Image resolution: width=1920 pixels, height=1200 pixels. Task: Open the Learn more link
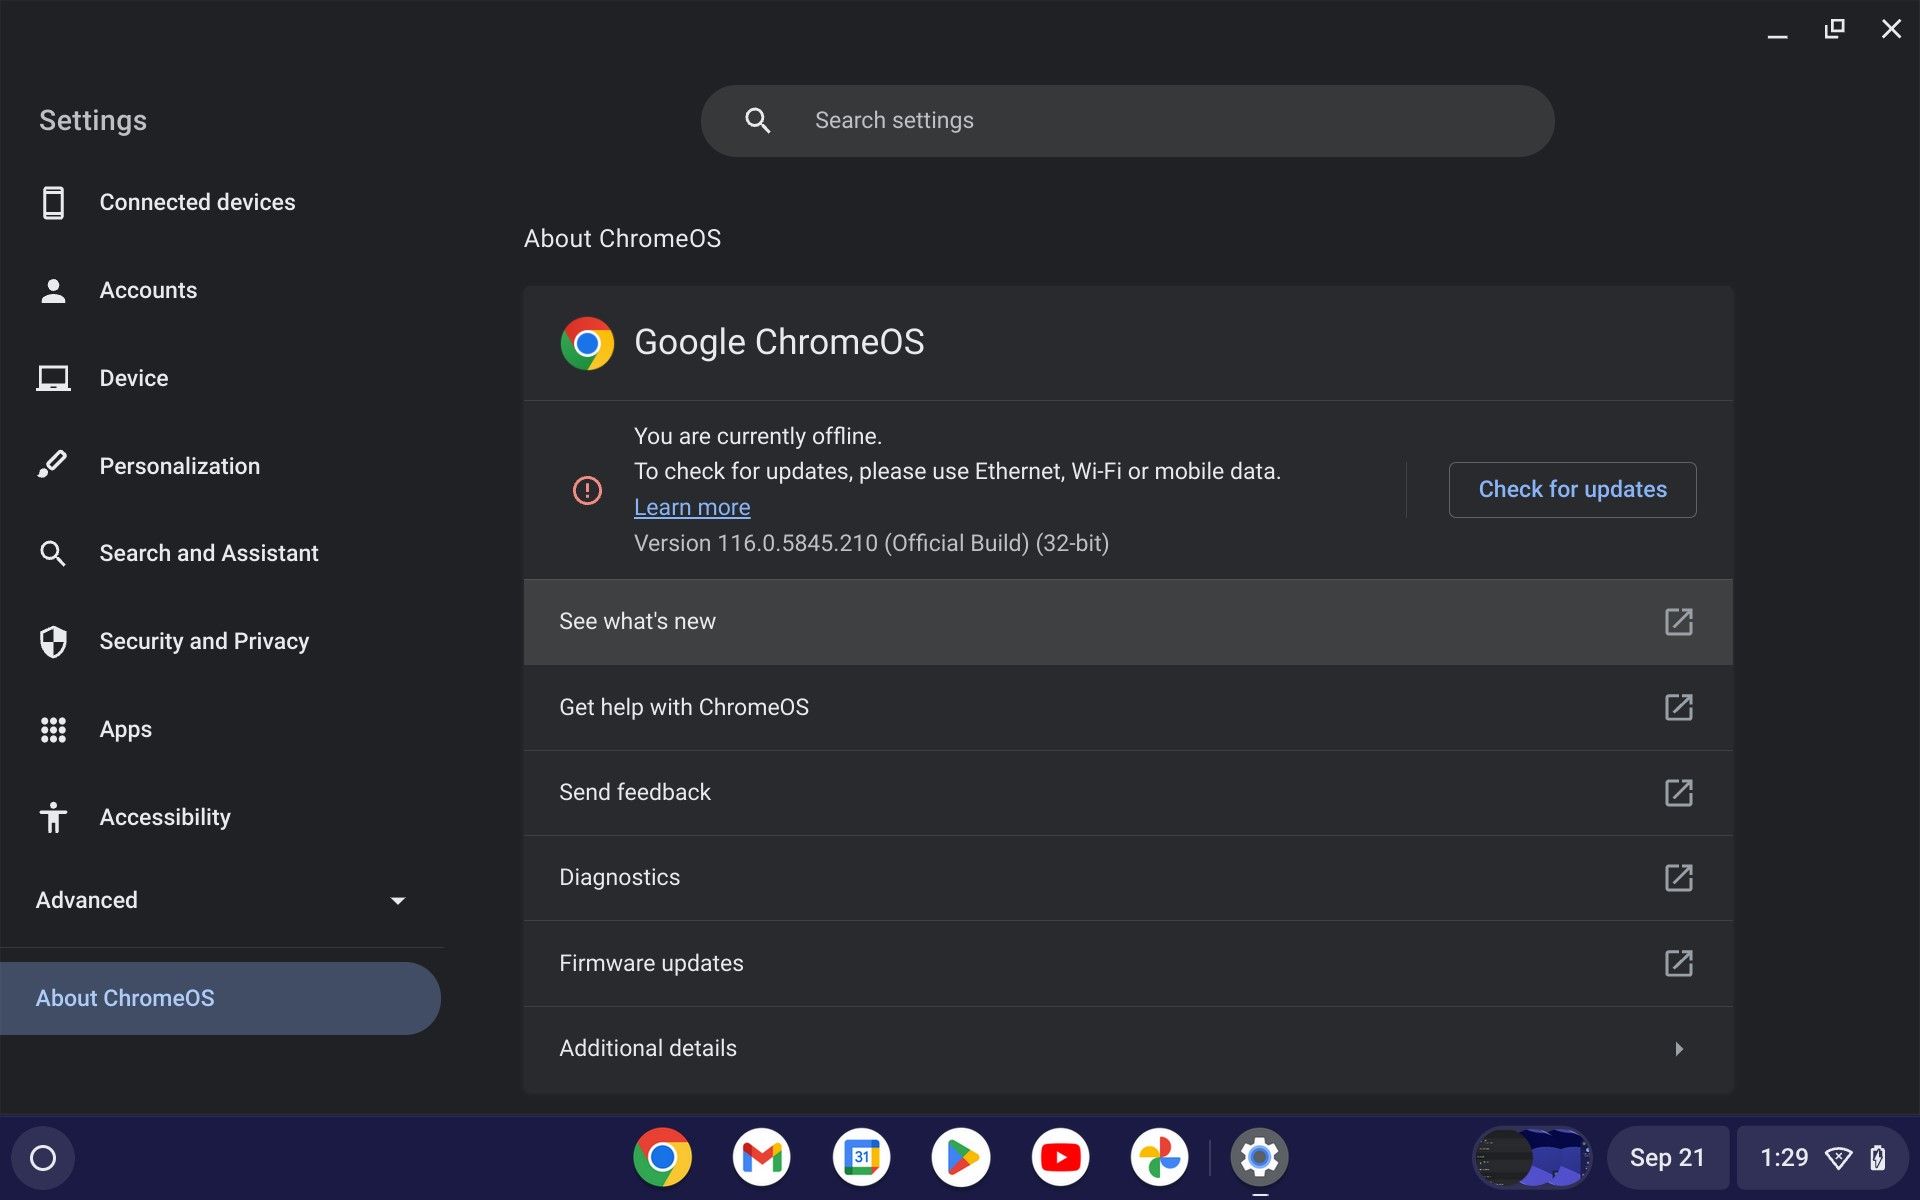[691, 507]
